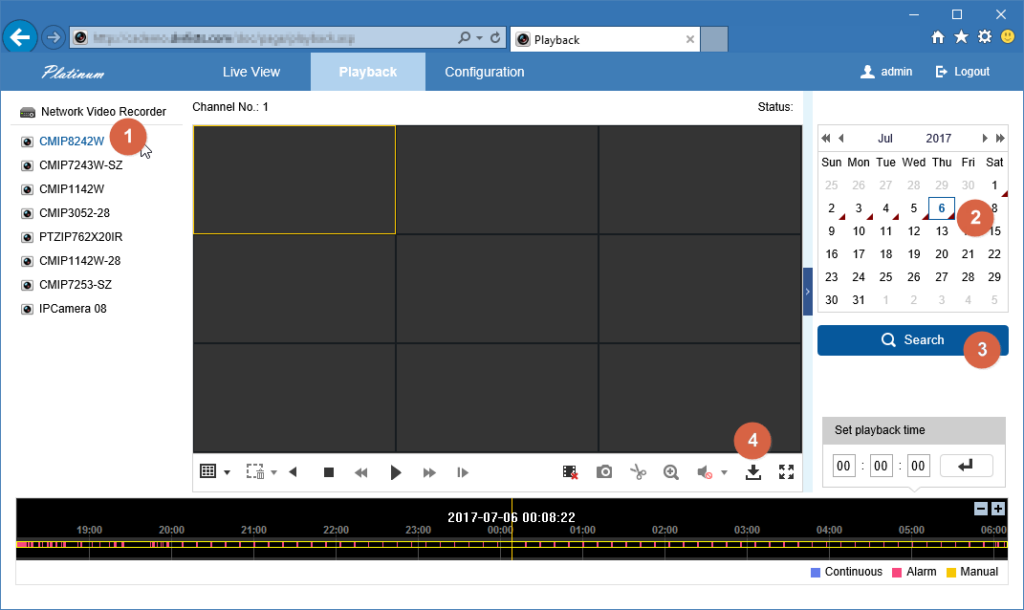Slow down playback speed

360,472
